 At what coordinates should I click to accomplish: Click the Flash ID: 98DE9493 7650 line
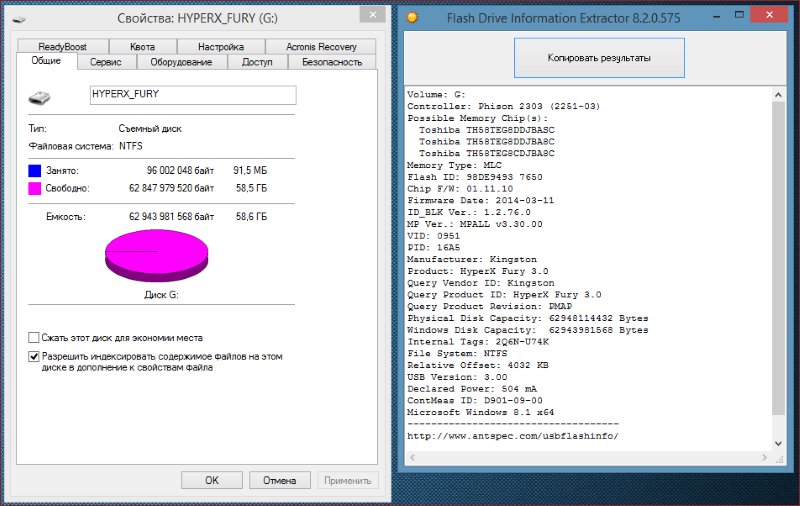[474, 177]
